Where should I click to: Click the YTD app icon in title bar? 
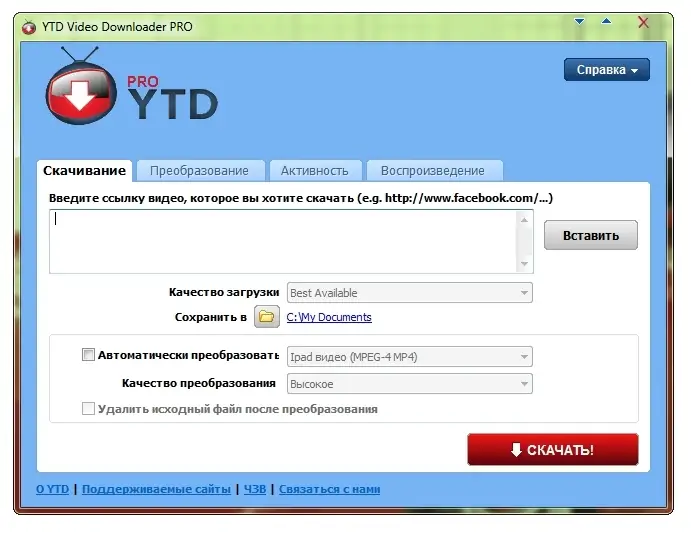[29, 27]
